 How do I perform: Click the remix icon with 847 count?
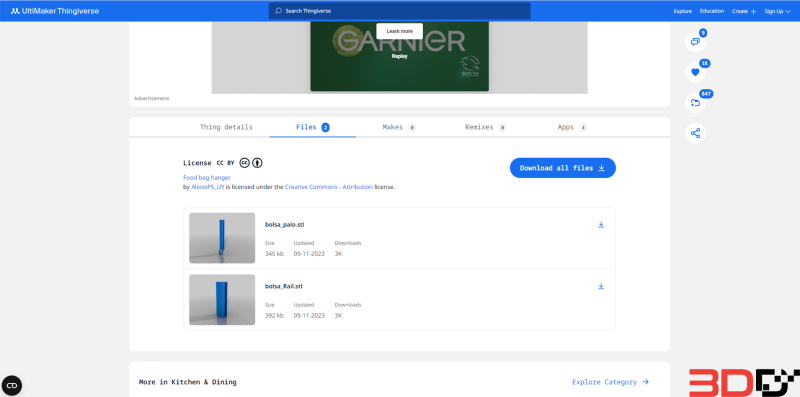pos(695,103)
